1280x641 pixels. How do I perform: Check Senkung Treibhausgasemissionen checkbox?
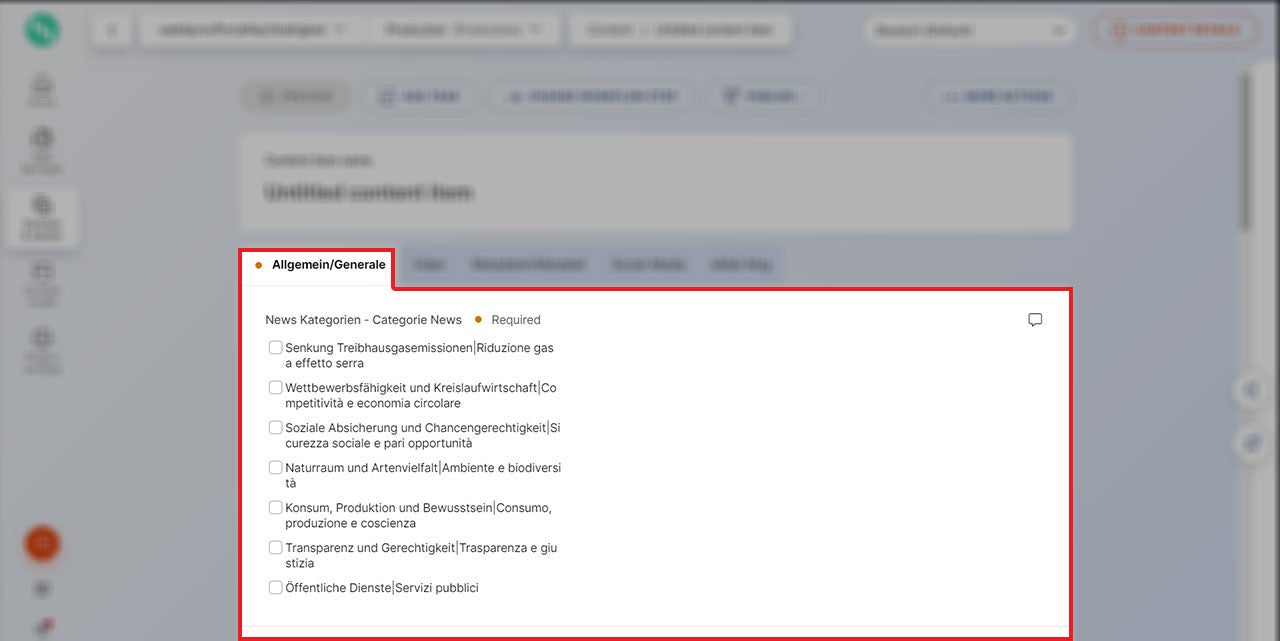click(275, 348)
